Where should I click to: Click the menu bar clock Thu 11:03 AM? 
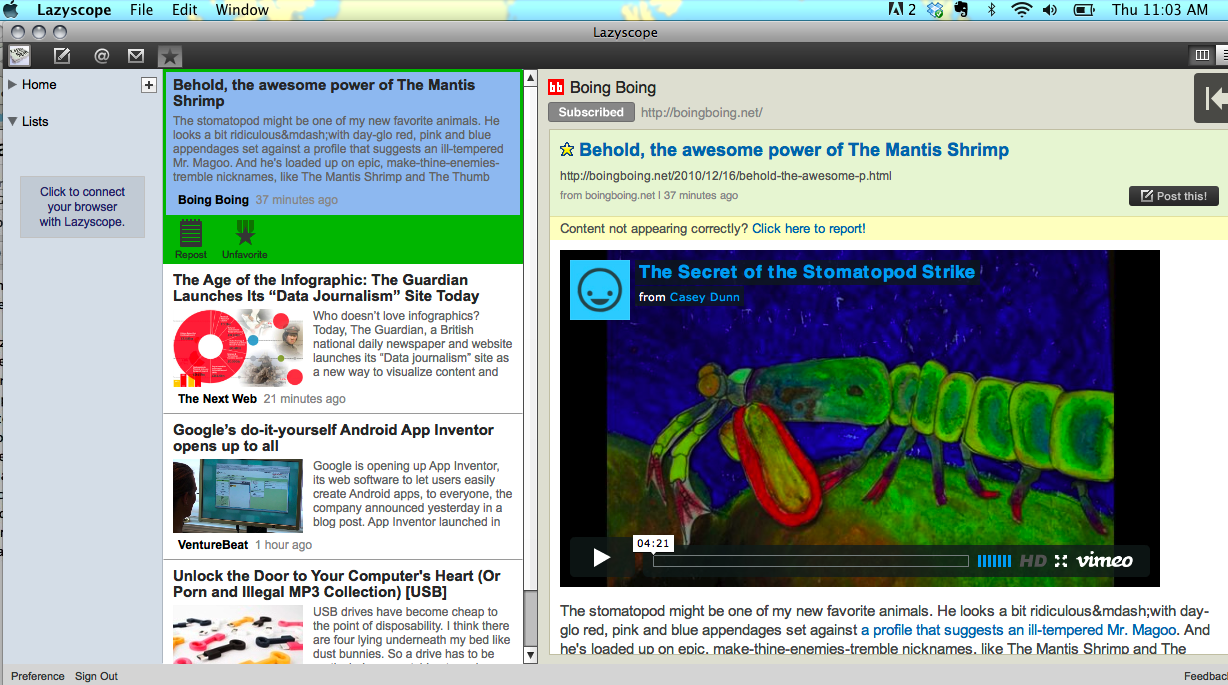(1160, 10)
